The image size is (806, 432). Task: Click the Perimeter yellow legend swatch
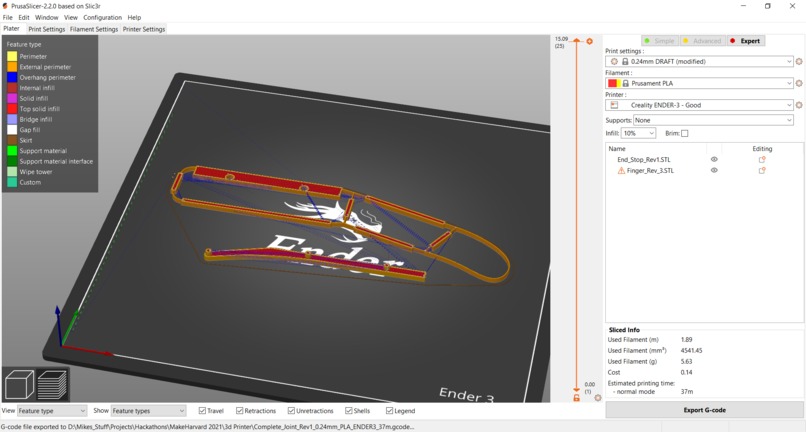pos(12,56)
